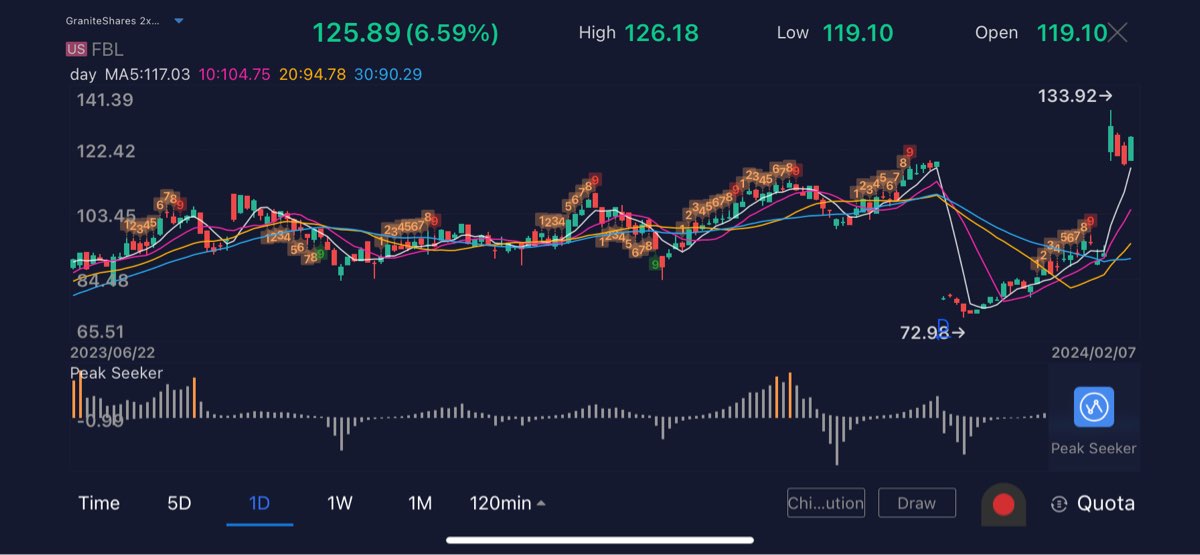
Task: Close the chart with the X icon
Action: 1117,33
